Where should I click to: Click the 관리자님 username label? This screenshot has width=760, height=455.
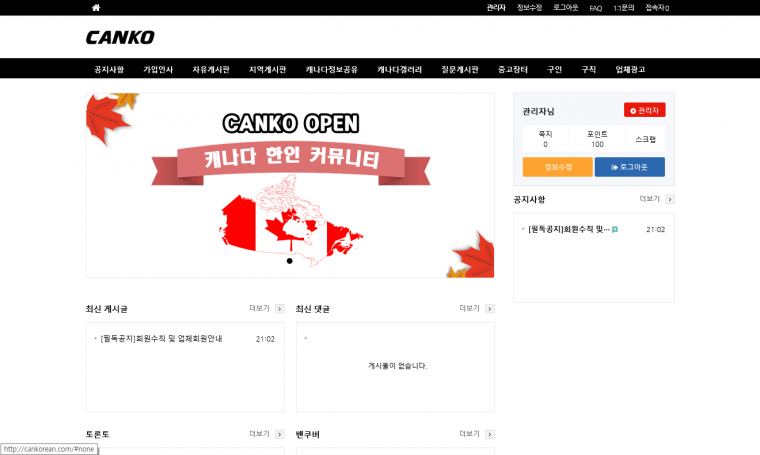pos(538,111)
